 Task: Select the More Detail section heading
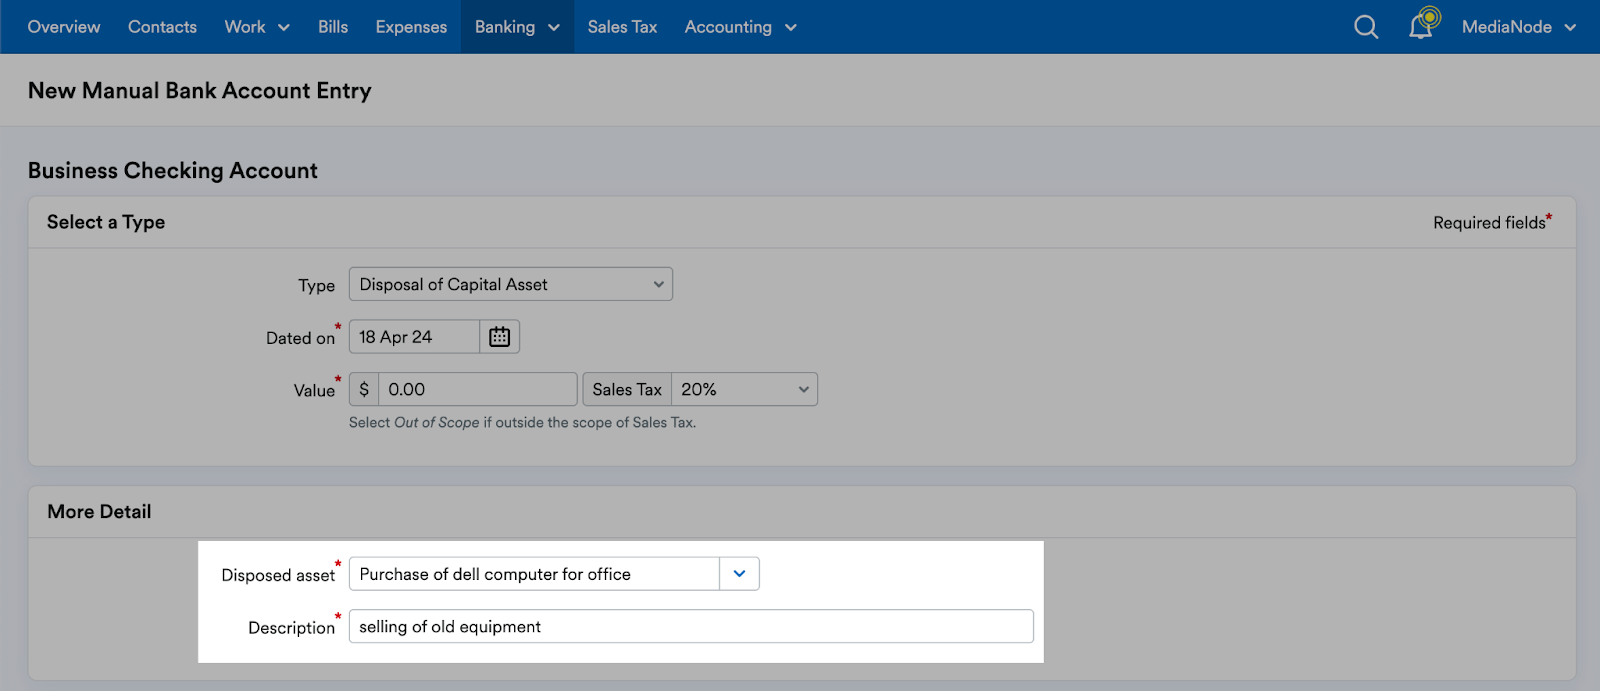(x=99, y=512)
